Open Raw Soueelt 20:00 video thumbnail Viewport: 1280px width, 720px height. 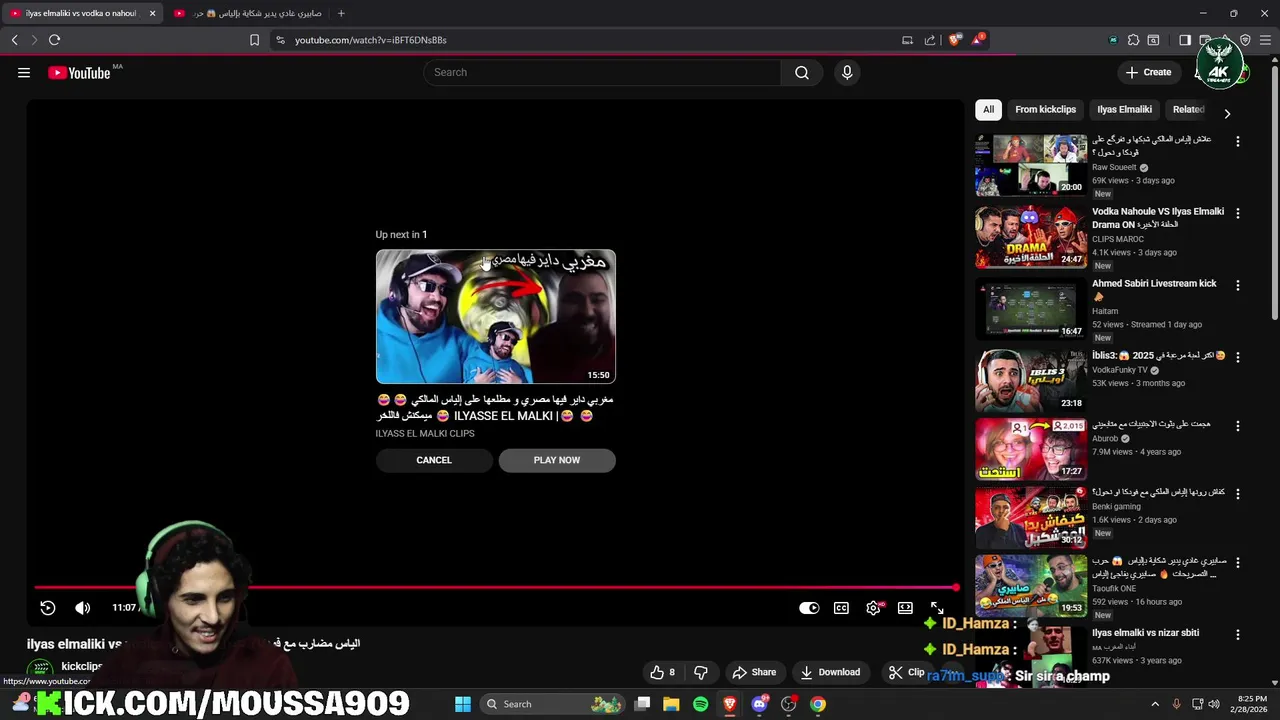pos(1031,165)
